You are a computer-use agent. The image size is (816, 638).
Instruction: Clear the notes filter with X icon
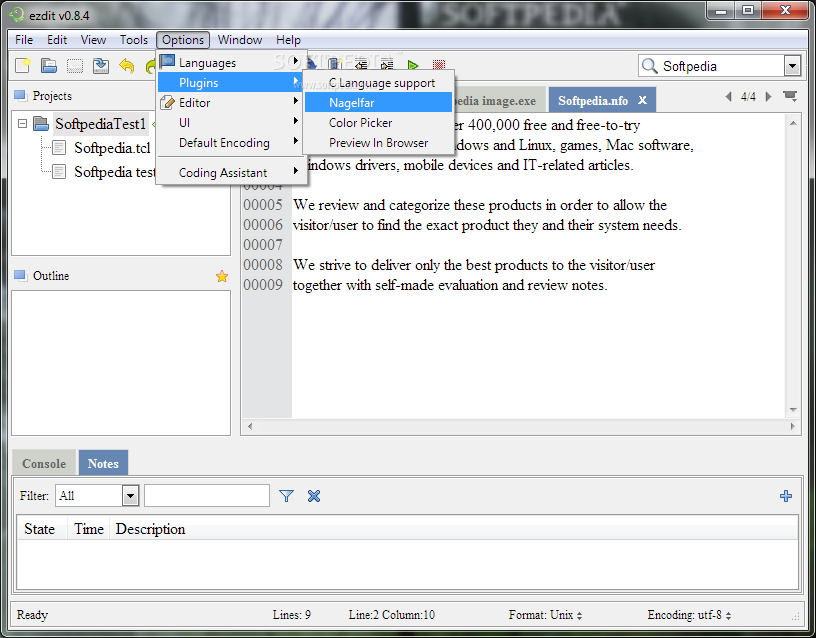tap(314, 496)
